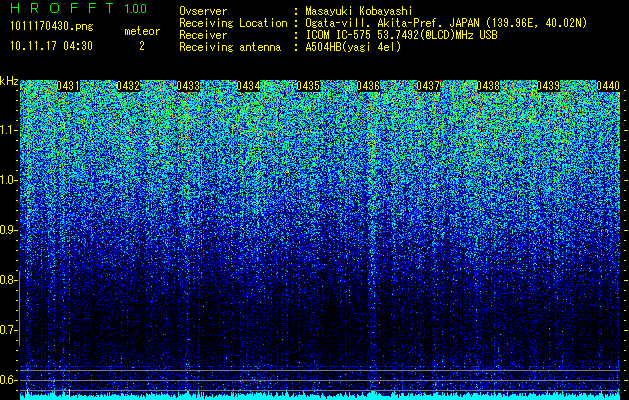The width and height of the screenshot is (629, 400).
Task: Click the 0434 time marker
Action: (248, 86)
